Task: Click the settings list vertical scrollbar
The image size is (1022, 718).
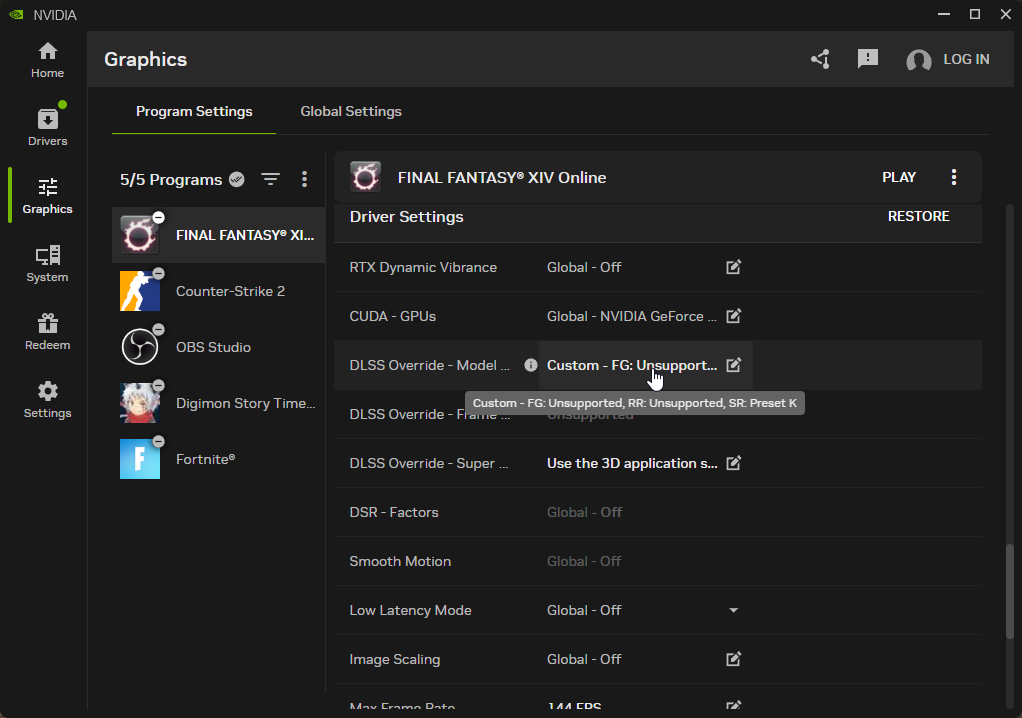Action: click(1009, 590)
